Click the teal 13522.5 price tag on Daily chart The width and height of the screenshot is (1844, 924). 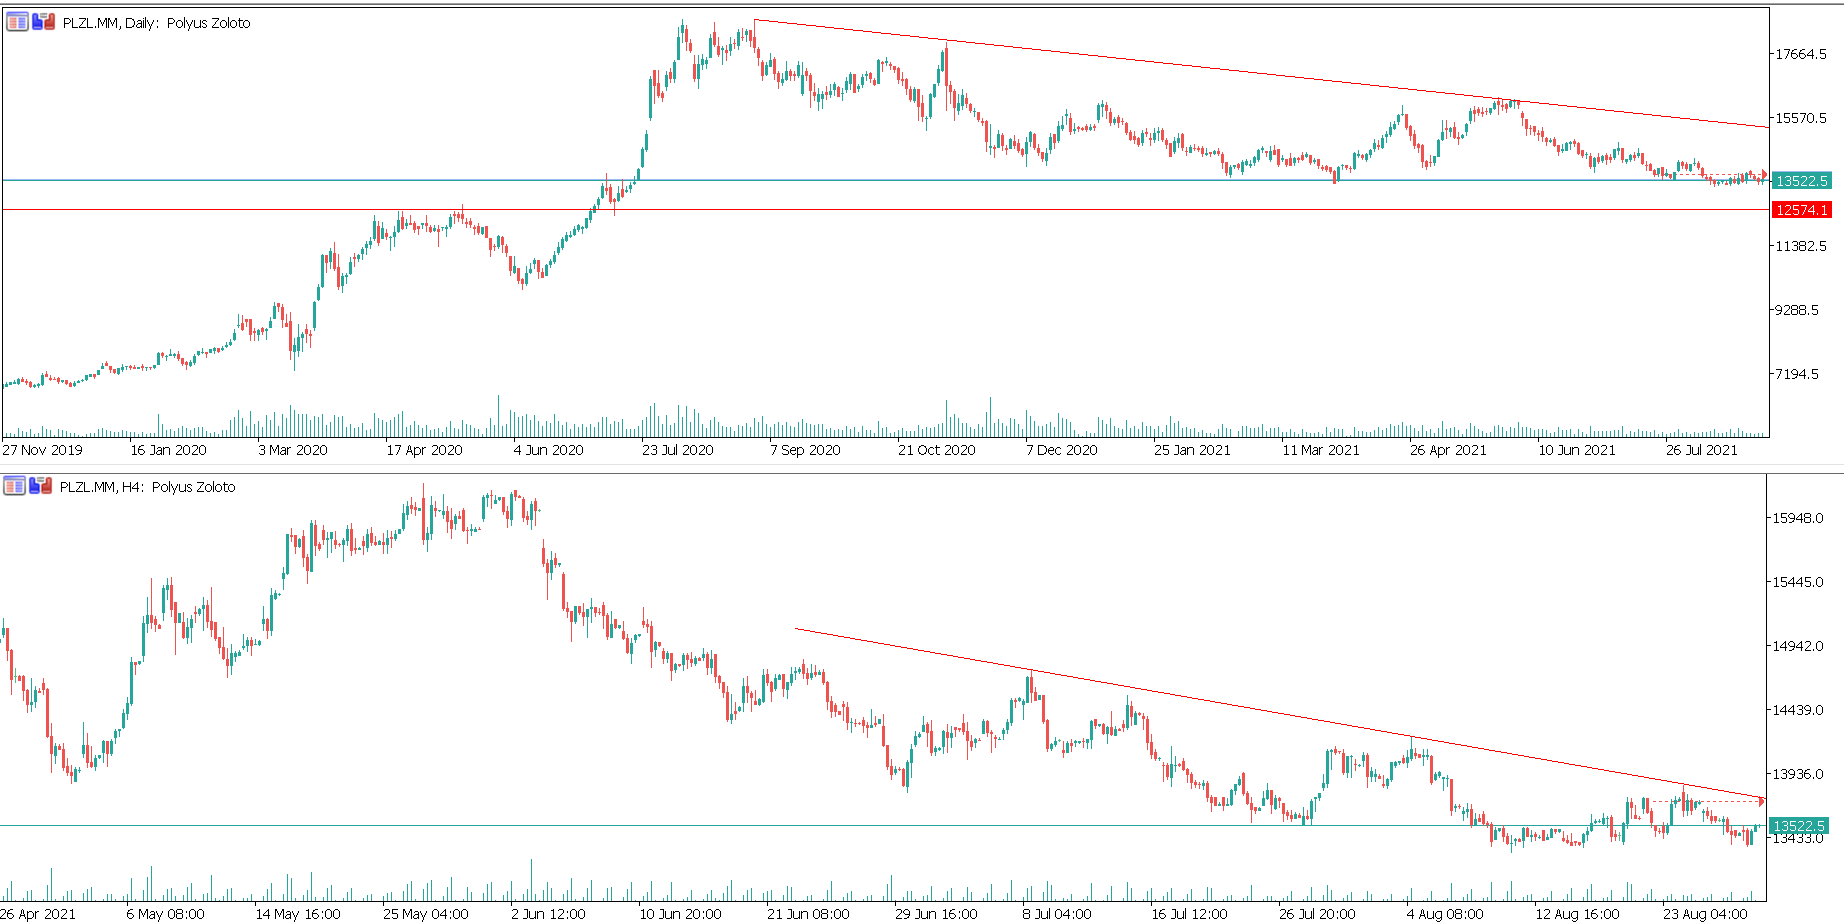(x=1801, y=181)
